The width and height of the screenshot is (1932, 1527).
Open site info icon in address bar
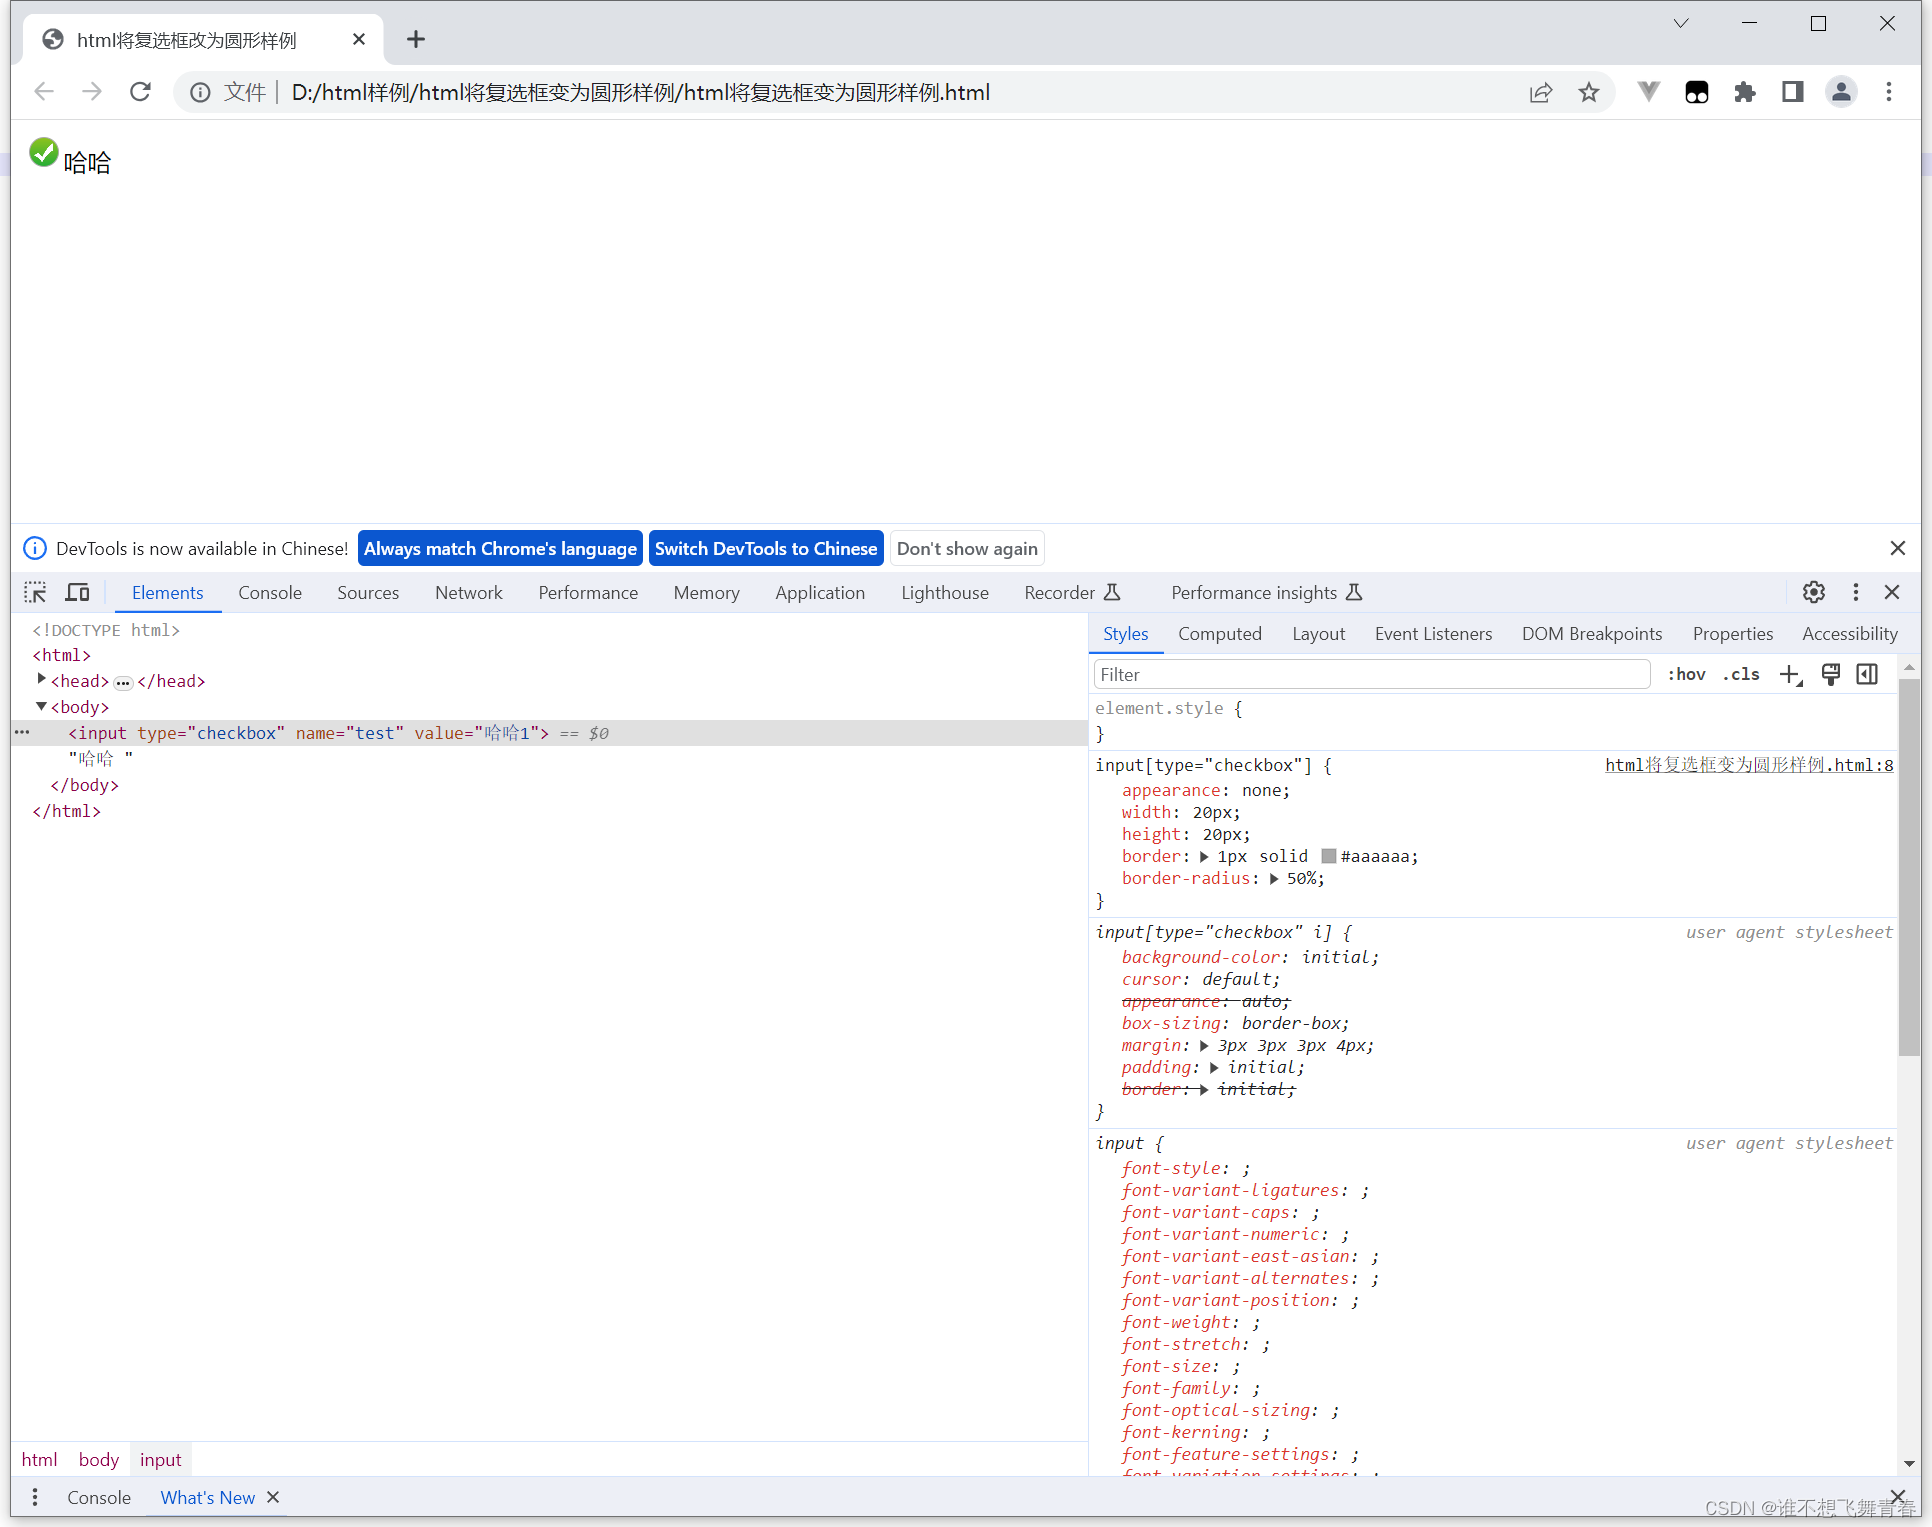(x=200, y=93)
